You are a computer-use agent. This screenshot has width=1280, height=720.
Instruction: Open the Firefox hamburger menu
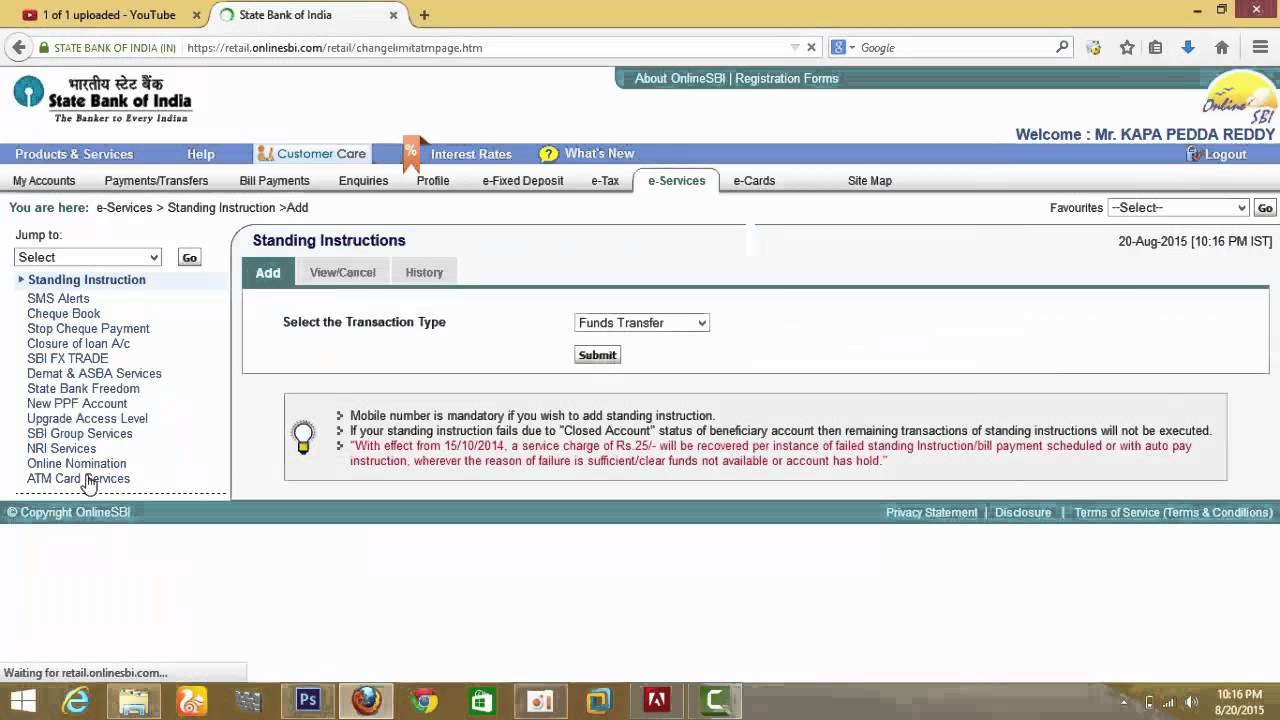(x=1260, y=47)
